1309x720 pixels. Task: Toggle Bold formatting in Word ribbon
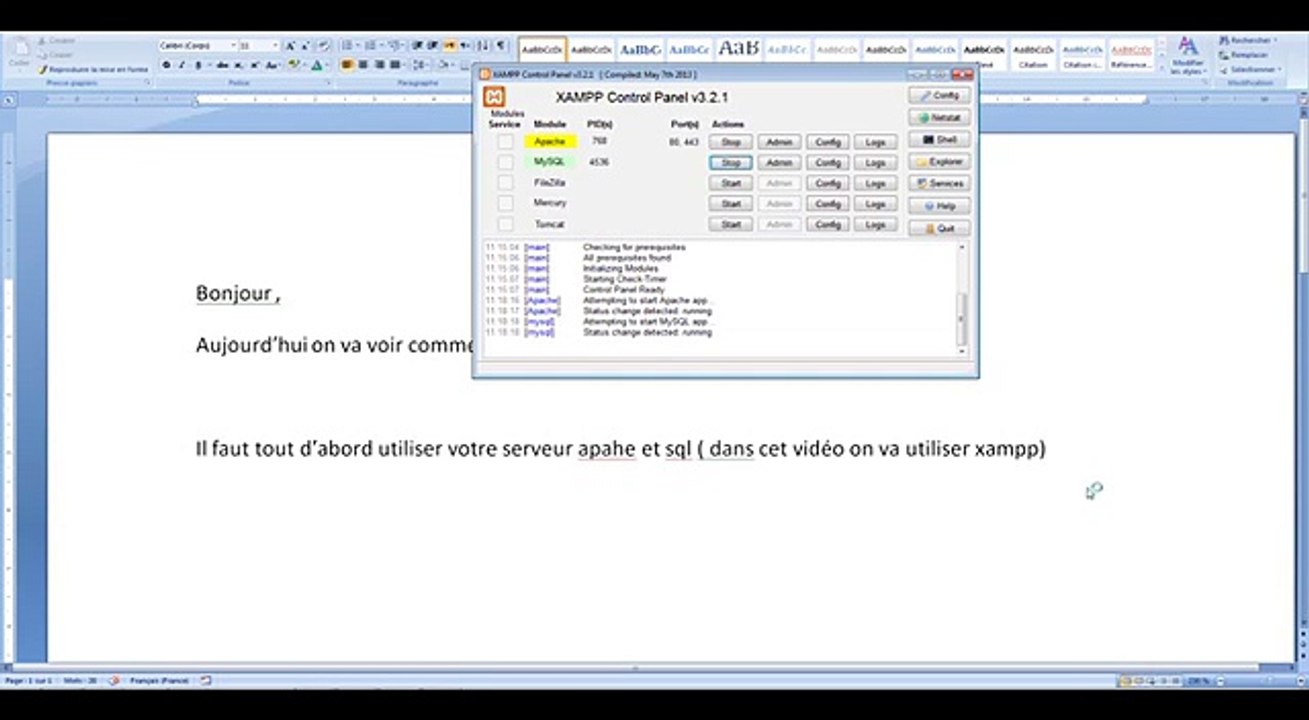click(167, 65)
